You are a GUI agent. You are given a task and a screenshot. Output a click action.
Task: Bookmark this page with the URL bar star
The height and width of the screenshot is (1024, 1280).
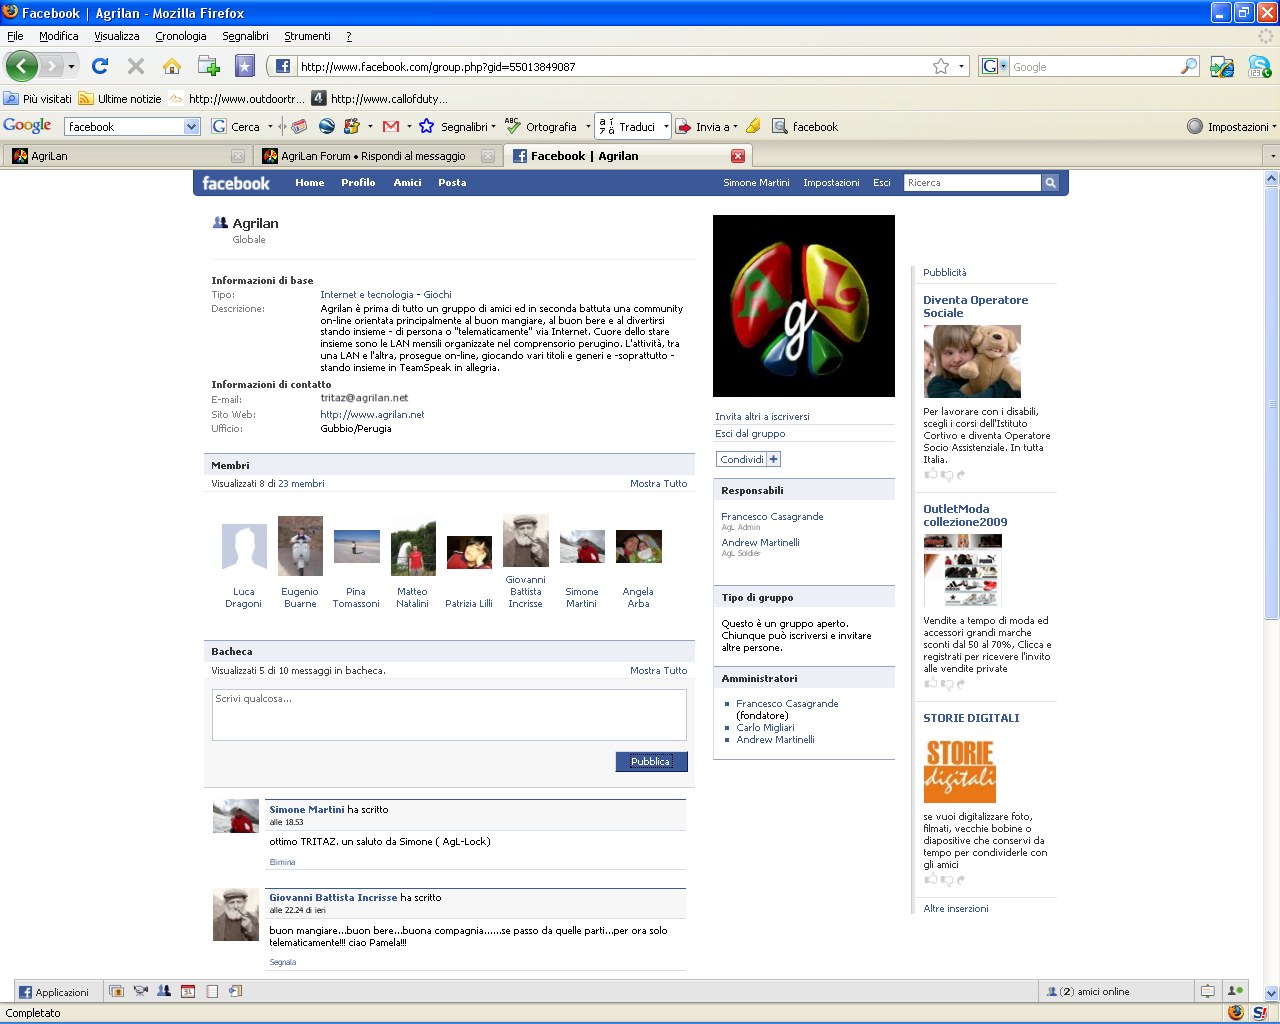click(941, 66)
